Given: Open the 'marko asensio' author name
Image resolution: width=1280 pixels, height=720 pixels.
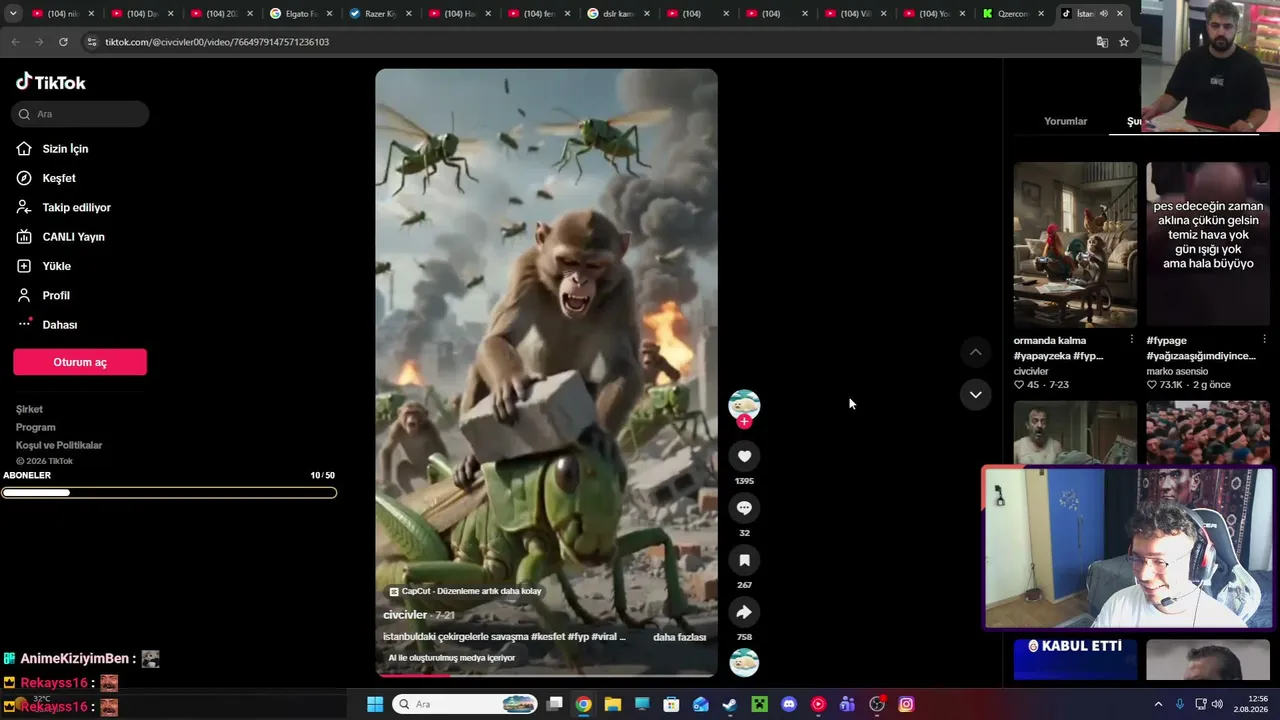Looking at the screenshot, I should point(1177,371).
